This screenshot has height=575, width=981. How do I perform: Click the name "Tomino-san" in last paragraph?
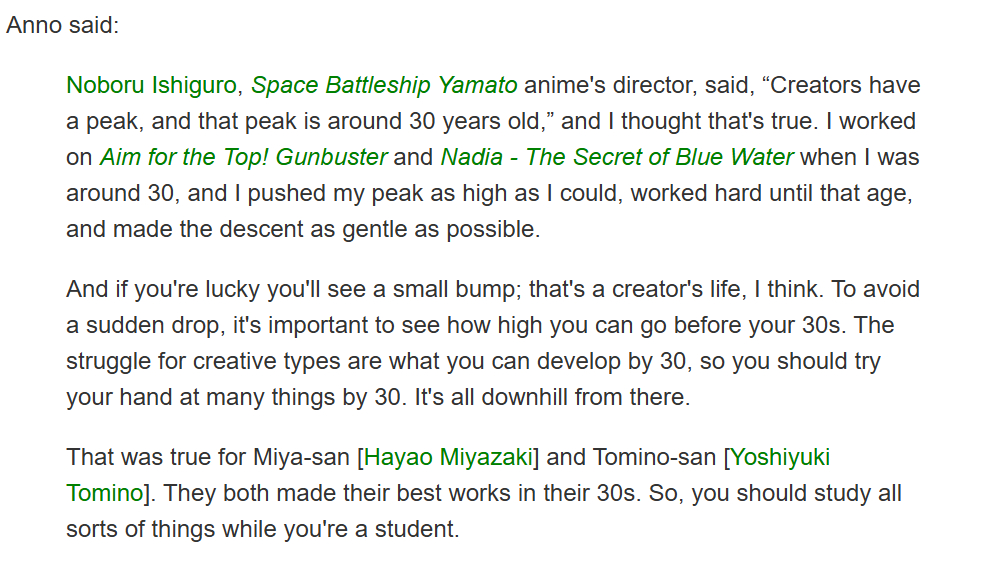[x=655, y=458]
